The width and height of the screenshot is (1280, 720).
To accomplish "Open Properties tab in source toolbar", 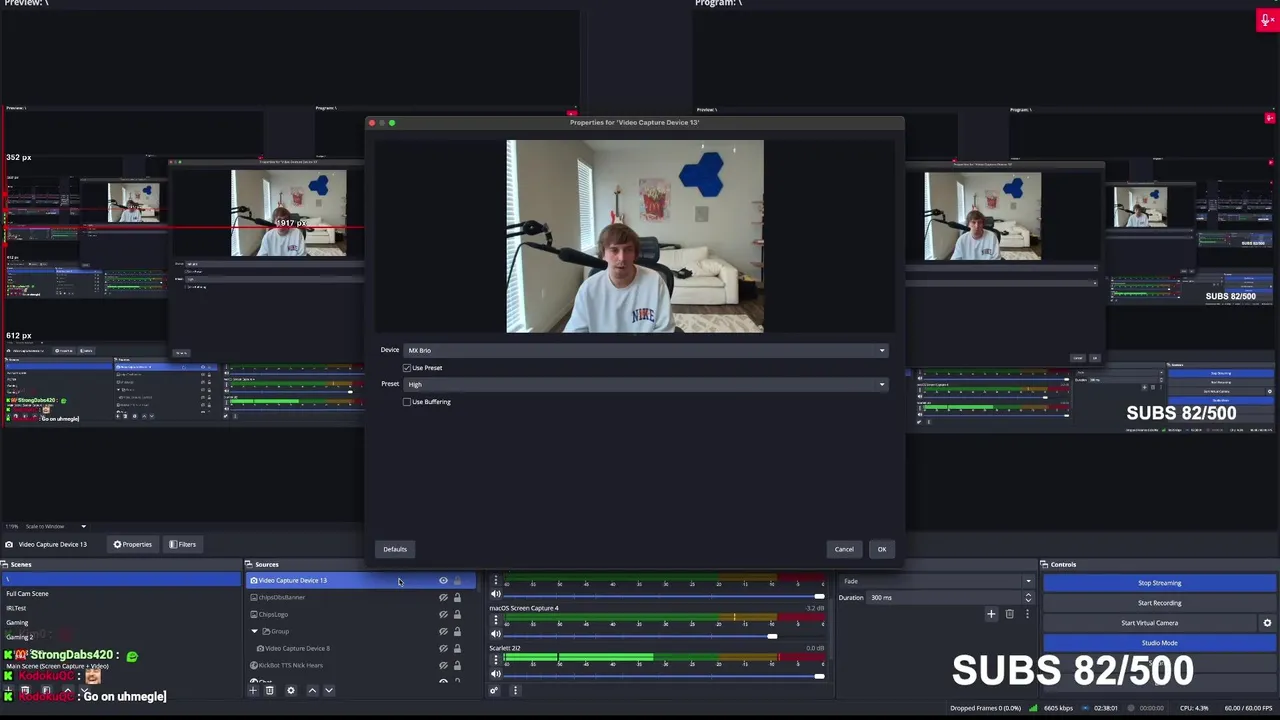I will [133, 544].
